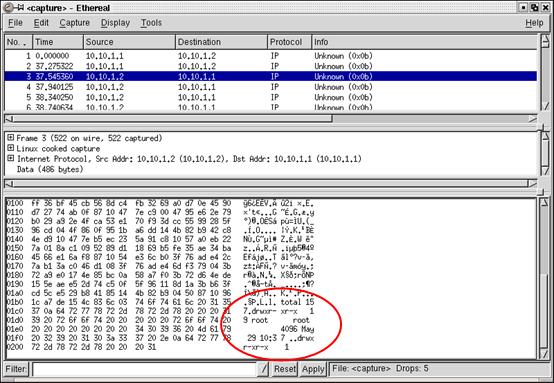This screenshot has width=554, height=383.
Task: Open the Capture menu
Action: point(74,23)
